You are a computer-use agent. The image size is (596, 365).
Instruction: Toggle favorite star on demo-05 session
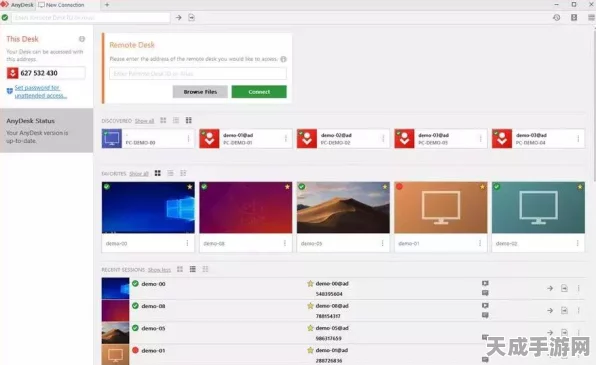tap(311, 328)
